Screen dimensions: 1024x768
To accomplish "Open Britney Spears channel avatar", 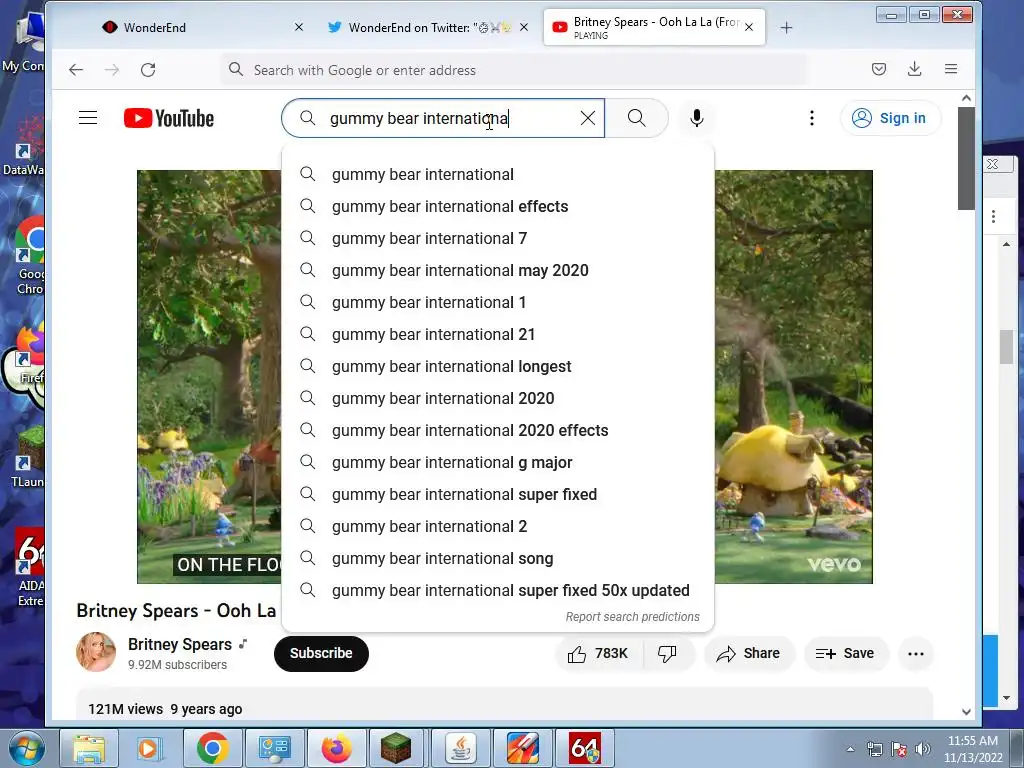I will click(96, 652).
